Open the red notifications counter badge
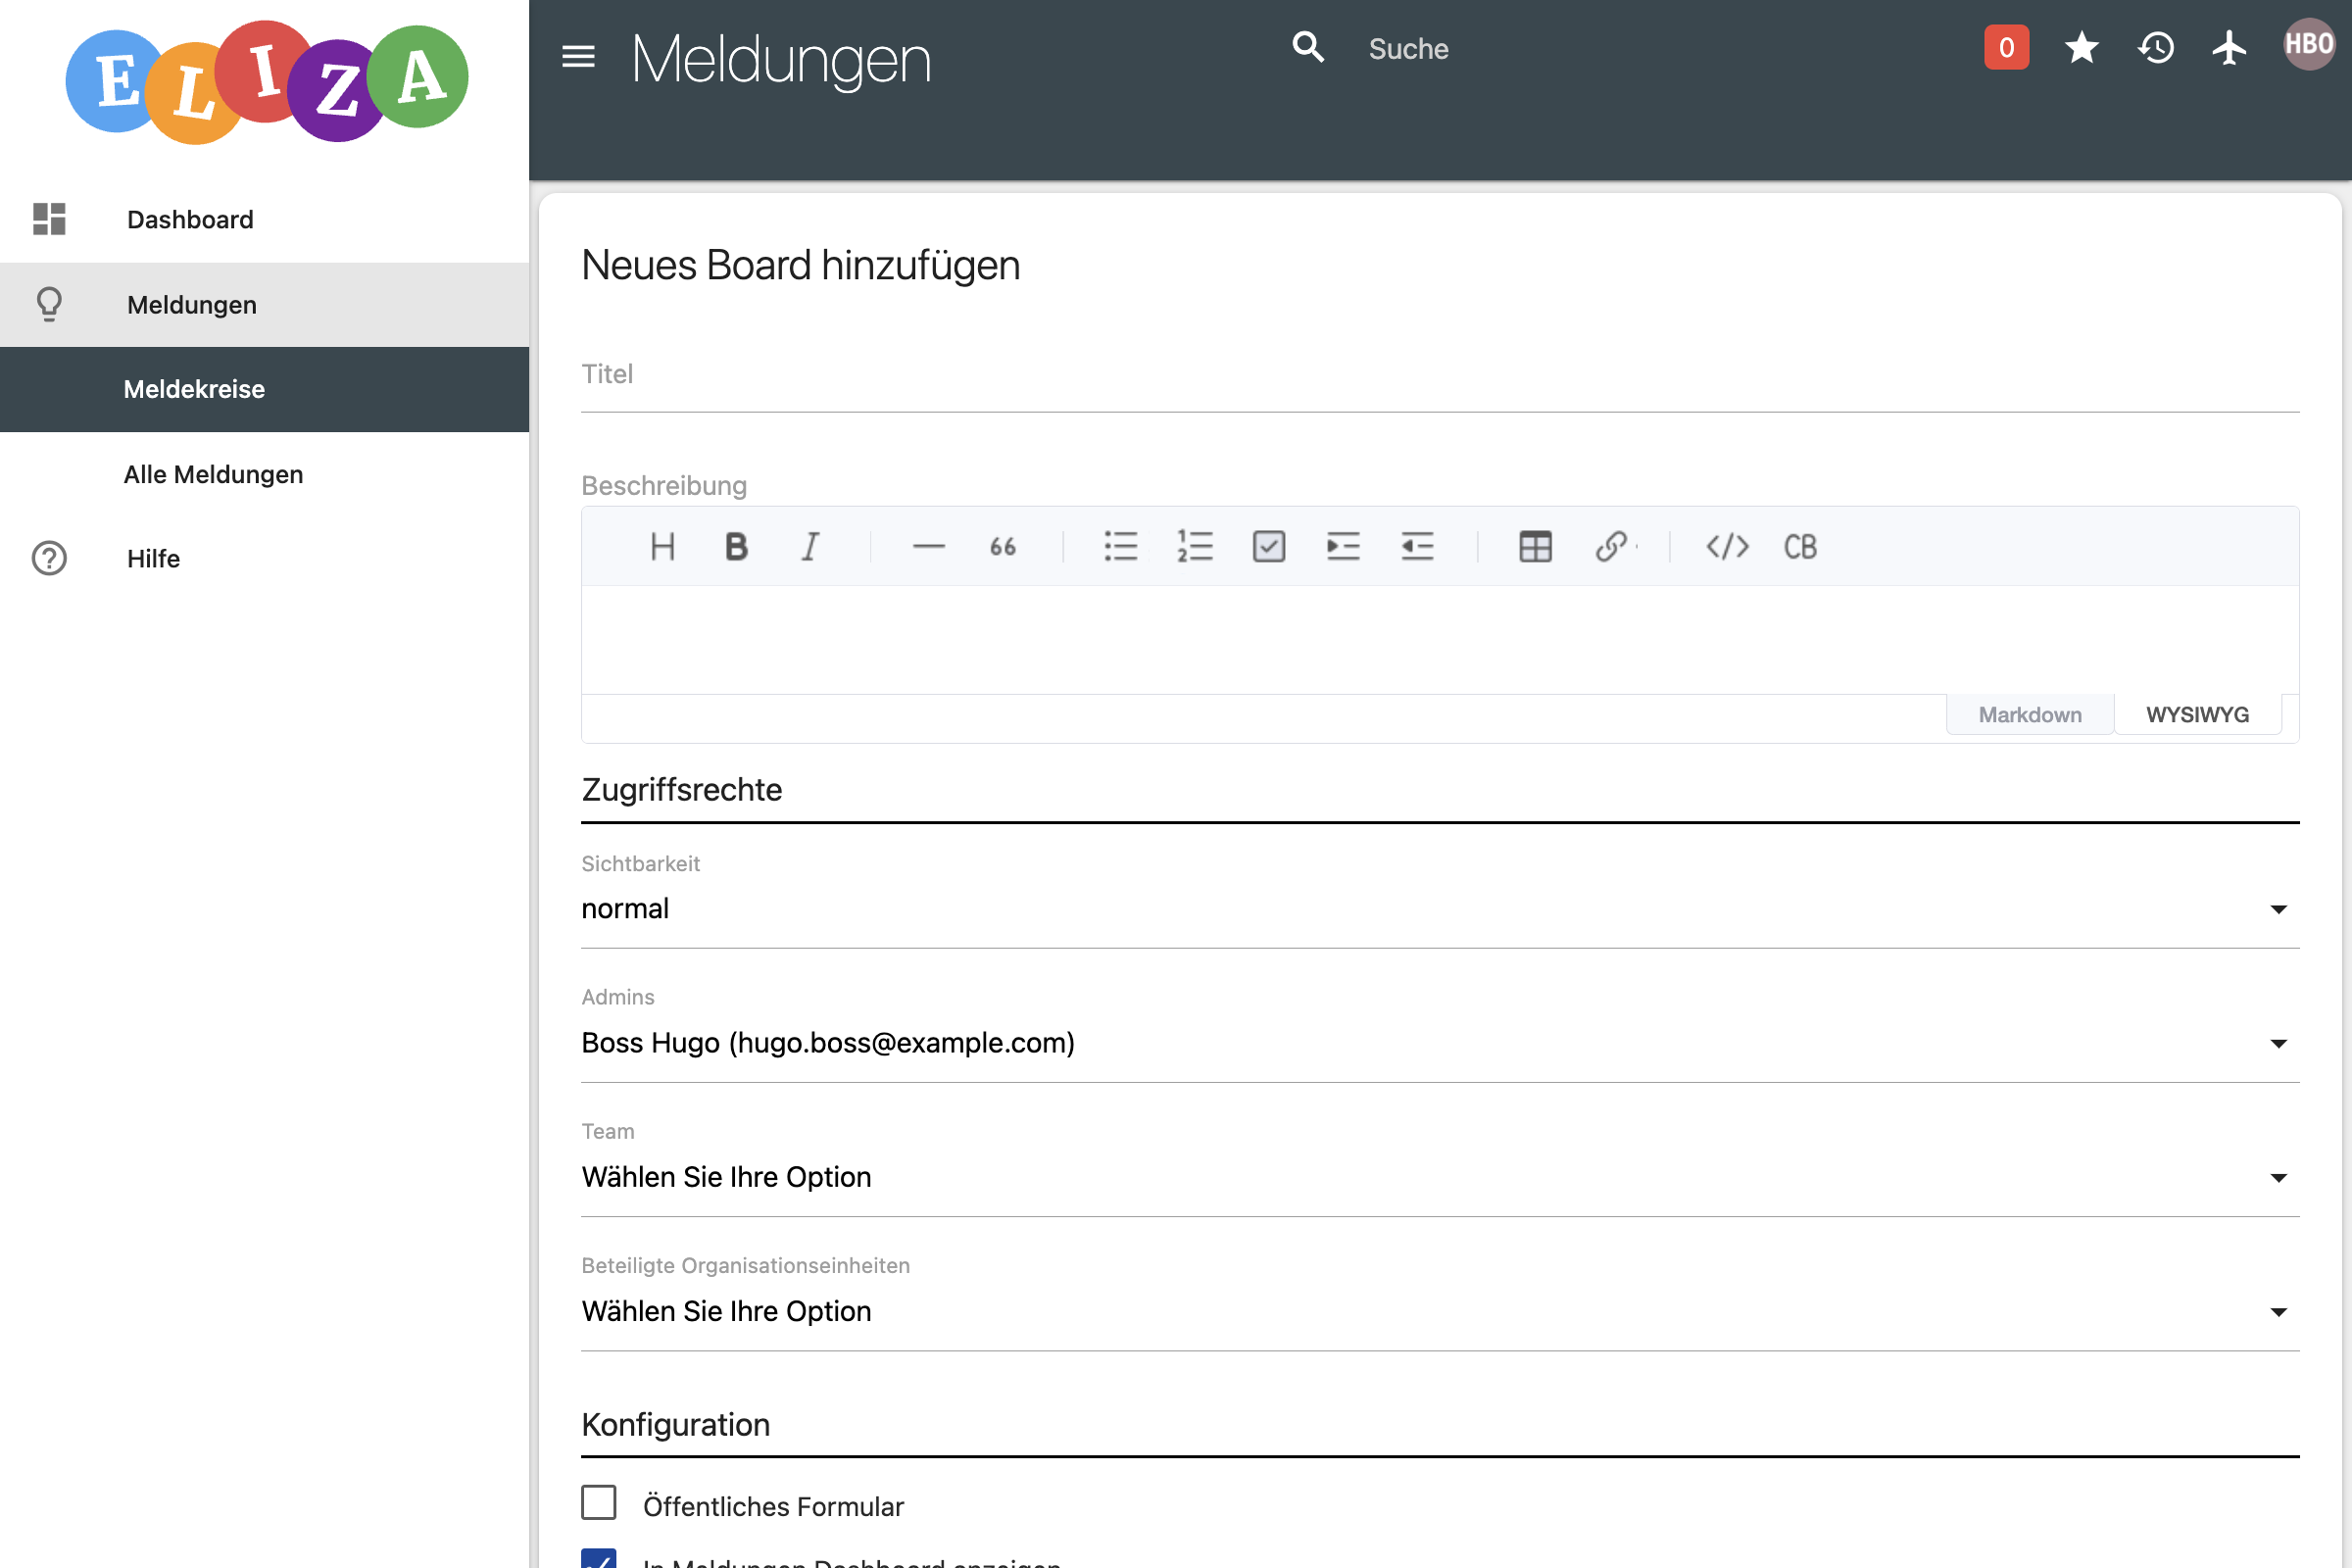Viewport: 2352px width, 1568px height. [x=2006, y=47]
